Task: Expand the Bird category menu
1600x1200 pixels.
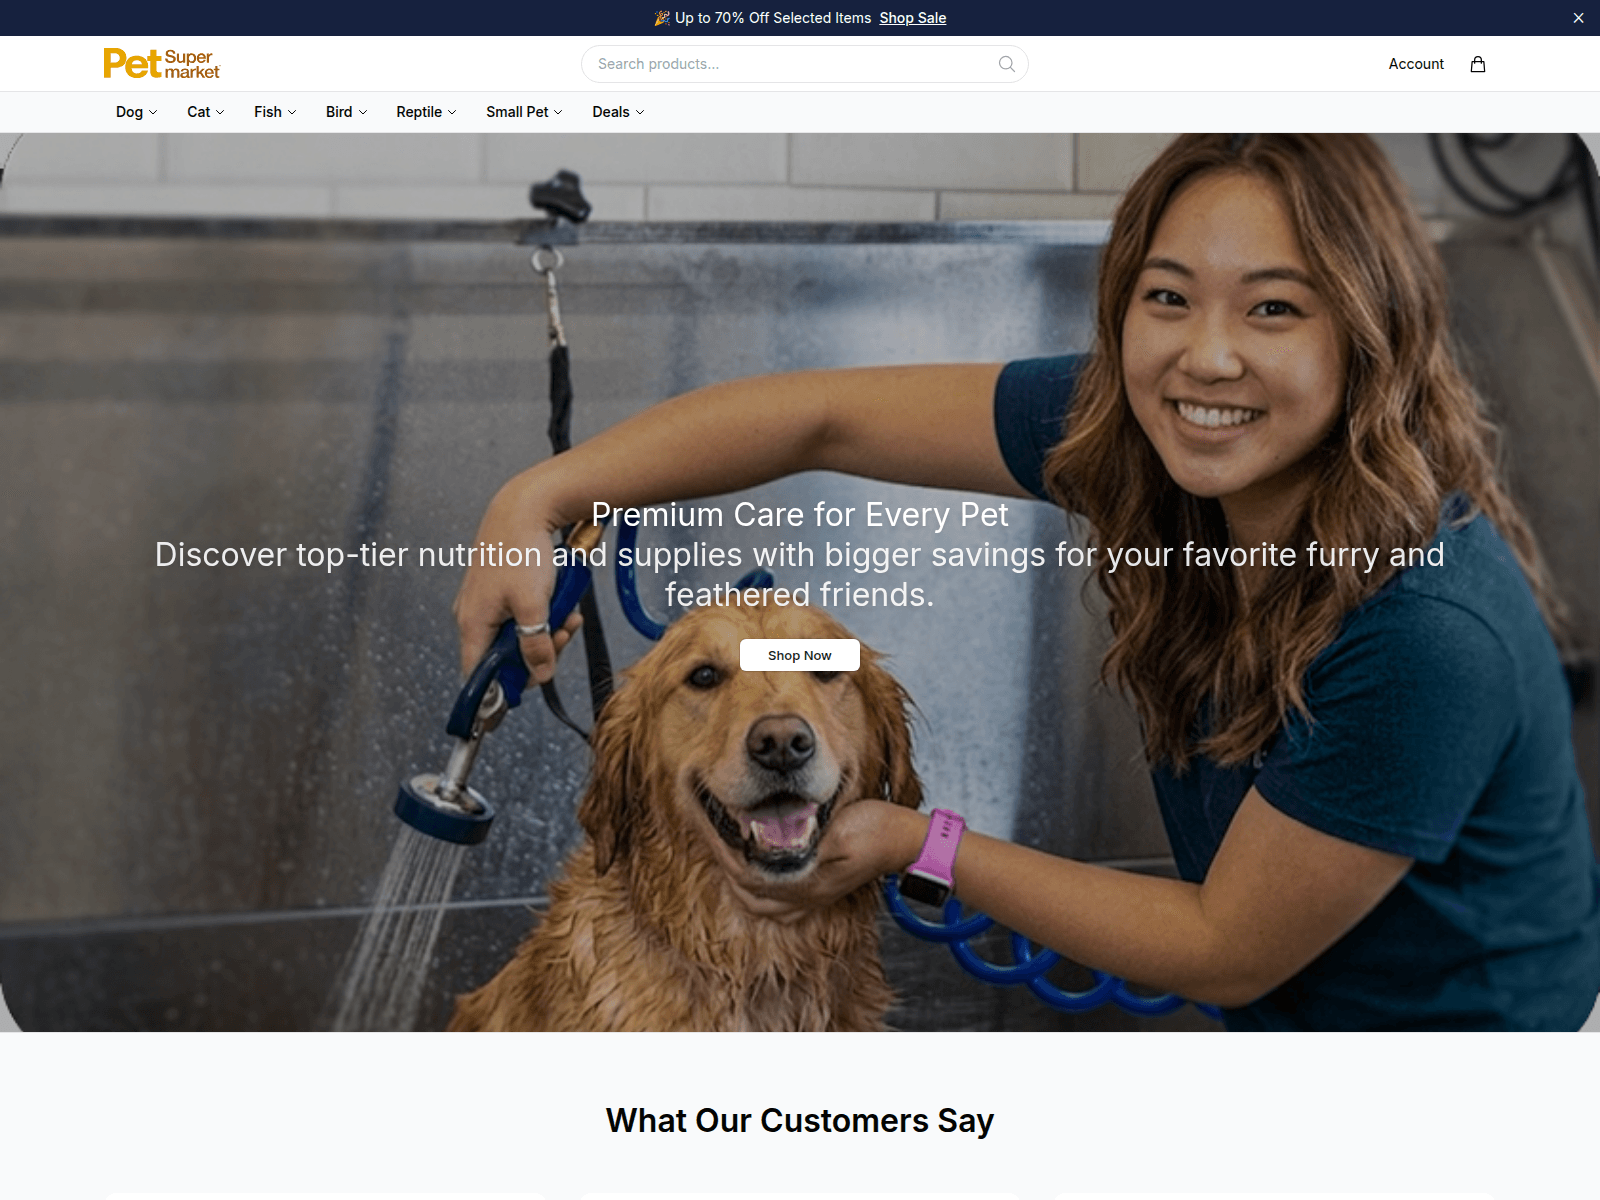Action: pos(347,112)
